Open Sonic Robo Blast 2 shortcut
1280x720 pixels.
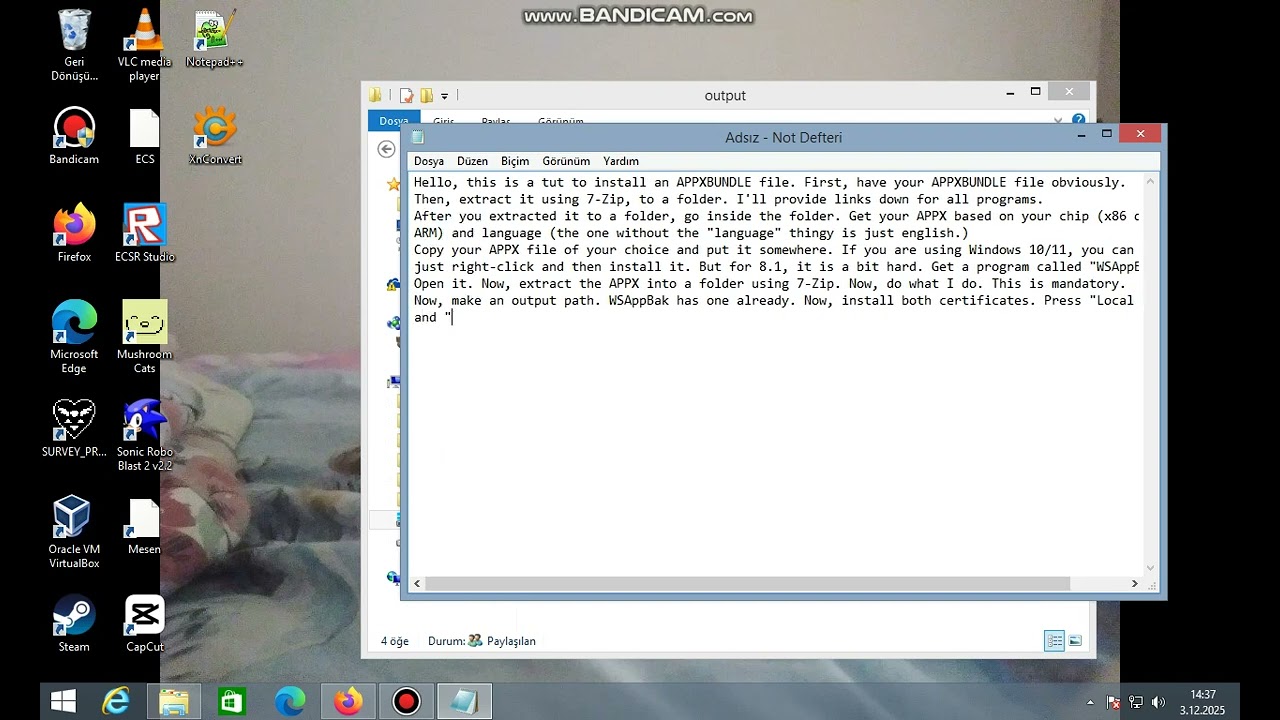pyautogui.click(x=144, y=436)
